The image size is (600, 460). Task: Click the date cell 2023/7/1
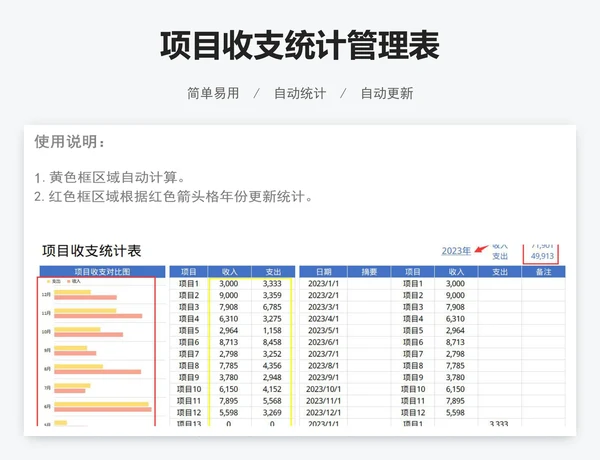click(323, 354)
